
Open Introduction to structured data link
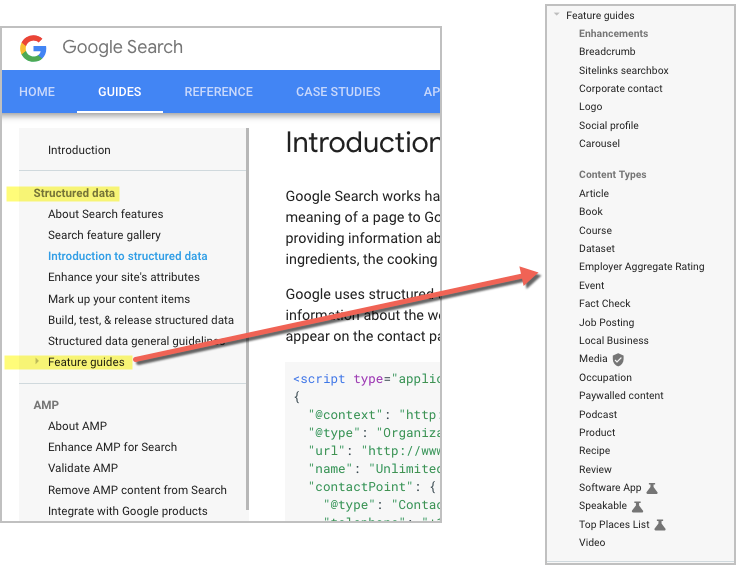tap(127, 256)
